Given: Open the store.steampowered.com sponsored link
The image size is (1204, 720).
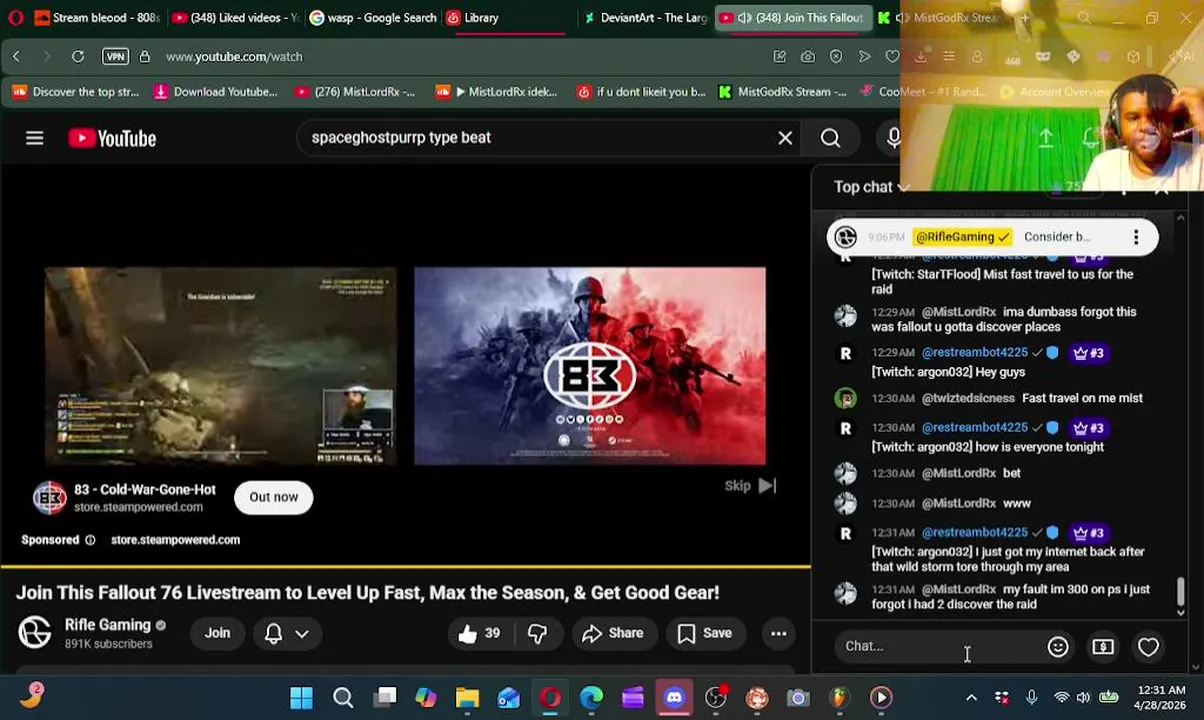Looking at the screenshot, I should pos(175,540).
